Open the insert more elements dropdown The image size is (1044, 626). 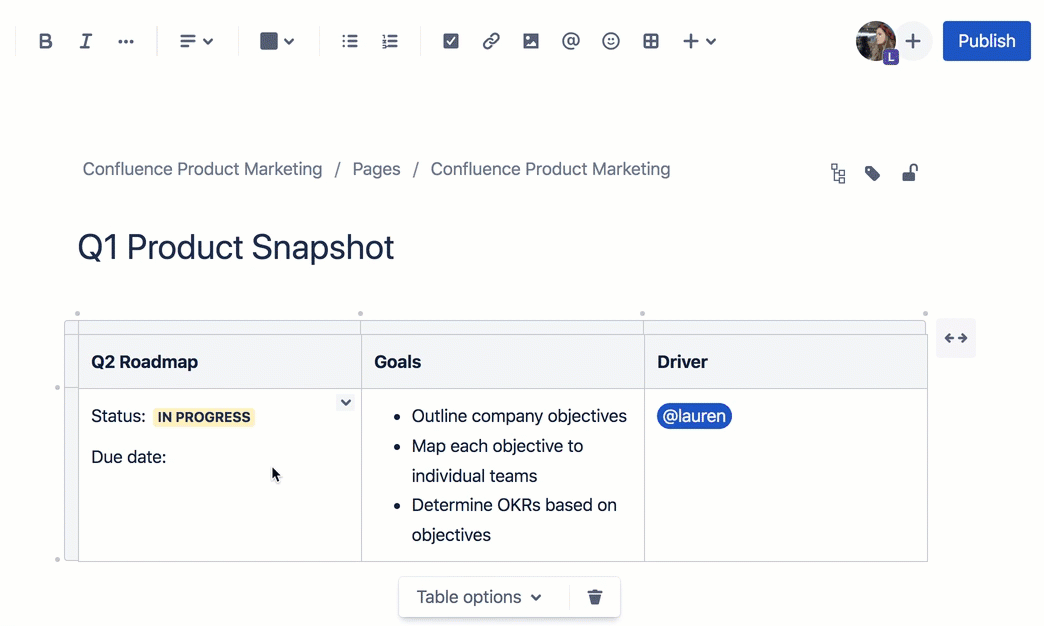pyautogui.click(x=699, y=41)
